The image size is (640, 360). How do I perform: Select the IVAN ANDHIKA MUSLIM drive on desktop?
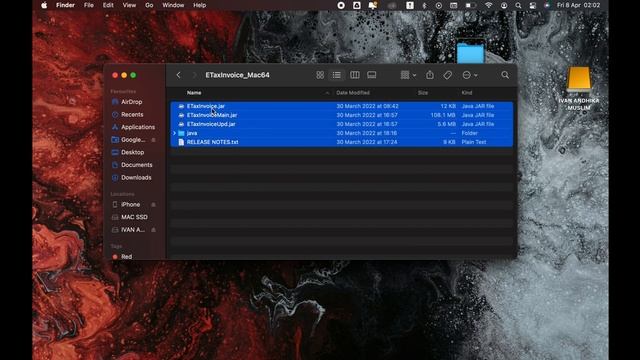click(x=579, y=88)
